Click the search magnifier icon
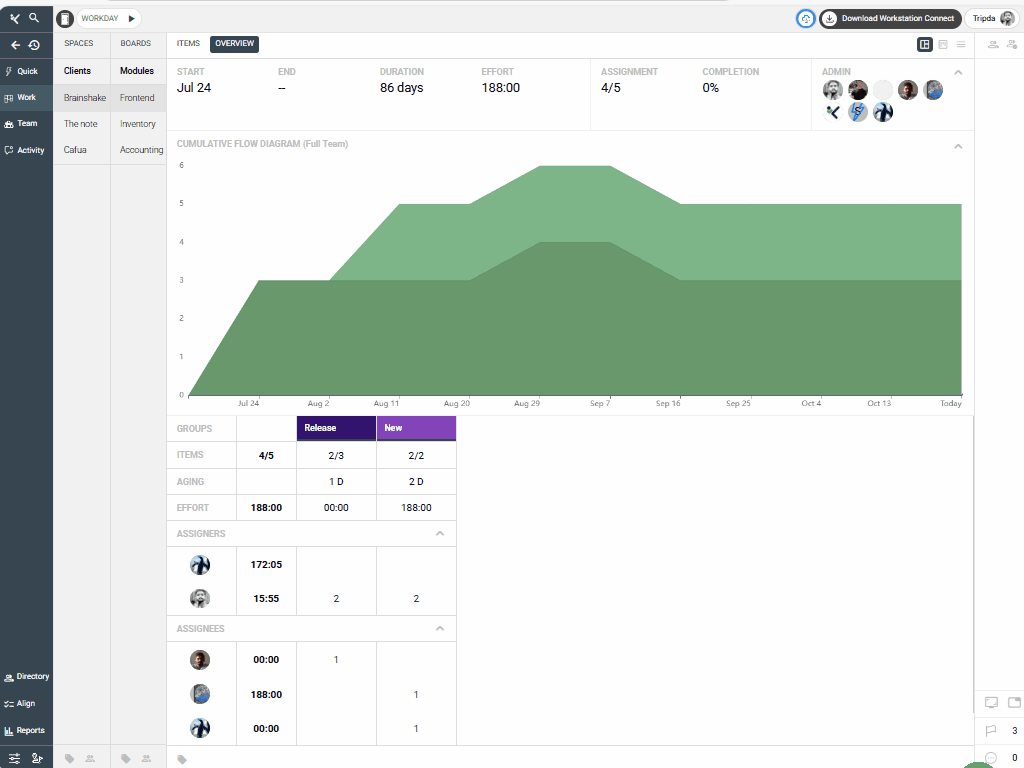 point(34,18)
